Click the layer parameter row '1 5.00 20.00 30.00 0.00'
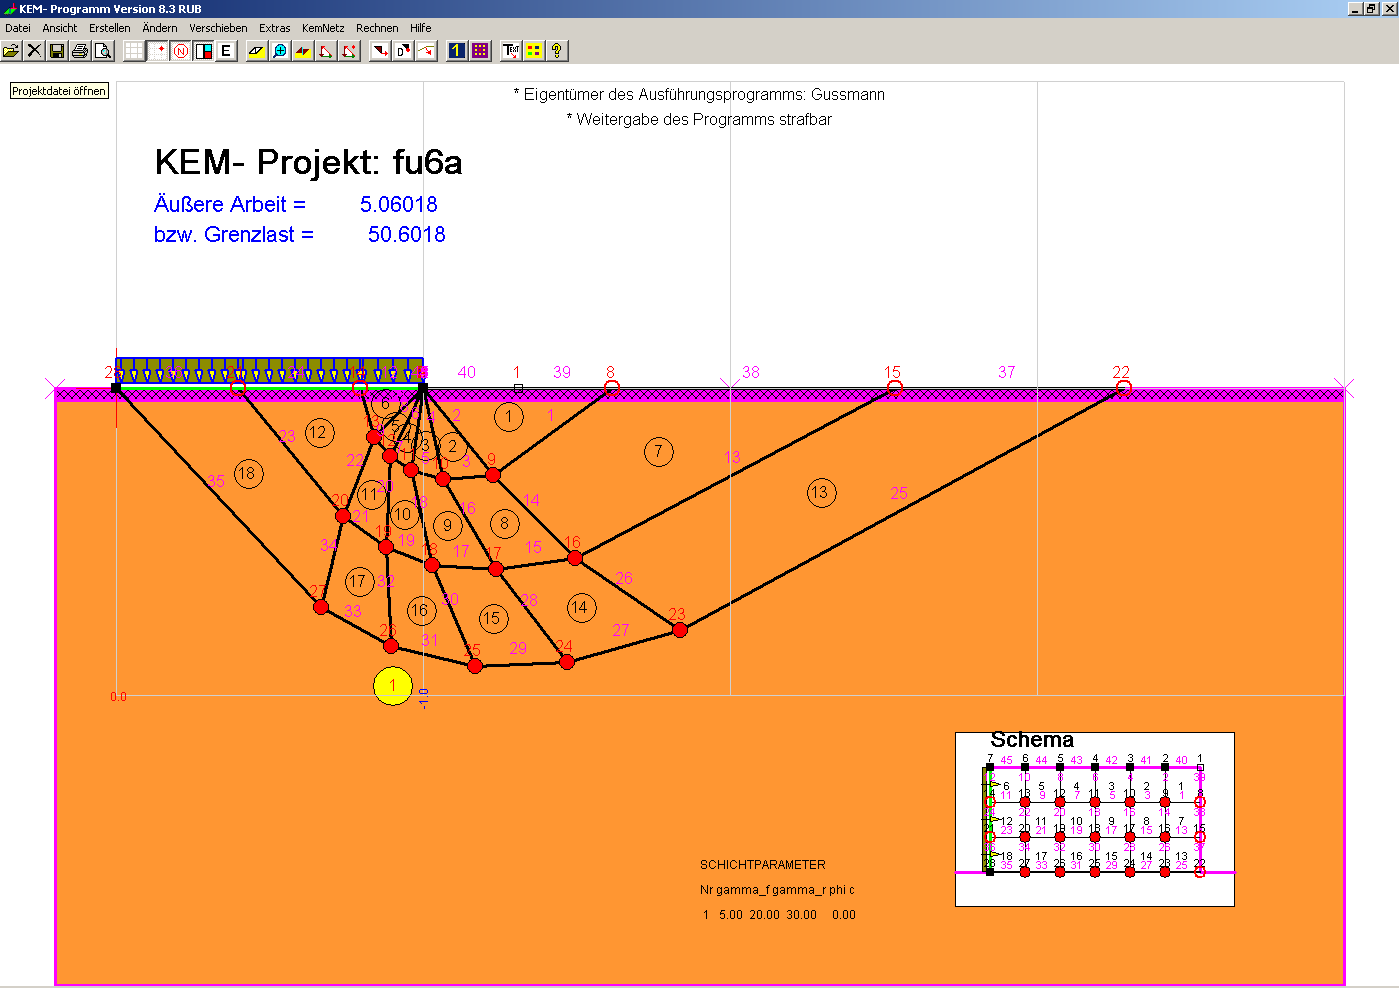This screenshot has width=1399, height=988. tap(779, 915)
